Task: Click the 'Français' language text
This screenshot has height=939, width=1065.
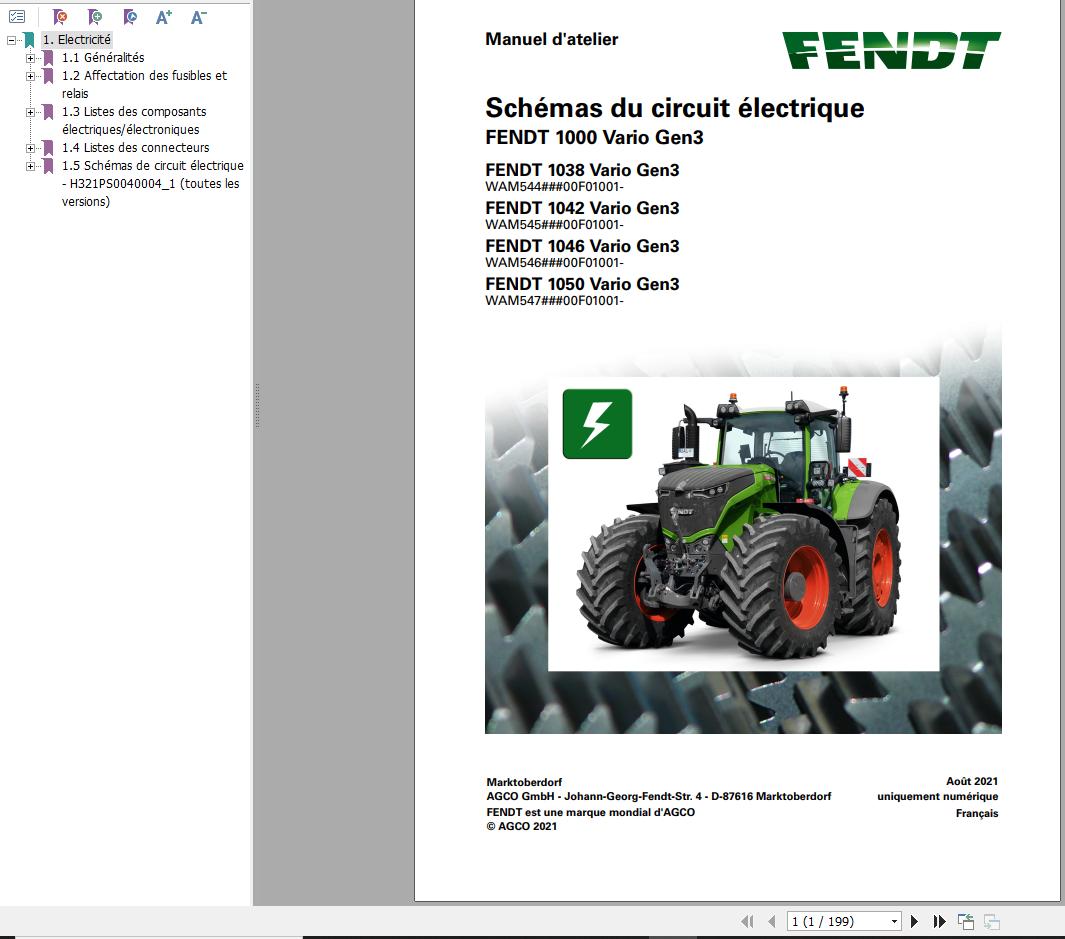Action: (x=977, y=813)
